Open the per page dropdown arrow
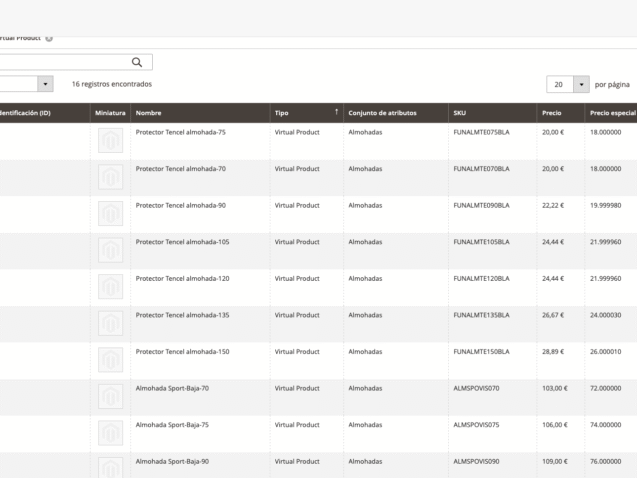This screenshot has height=478, width=637. (581, 84)
